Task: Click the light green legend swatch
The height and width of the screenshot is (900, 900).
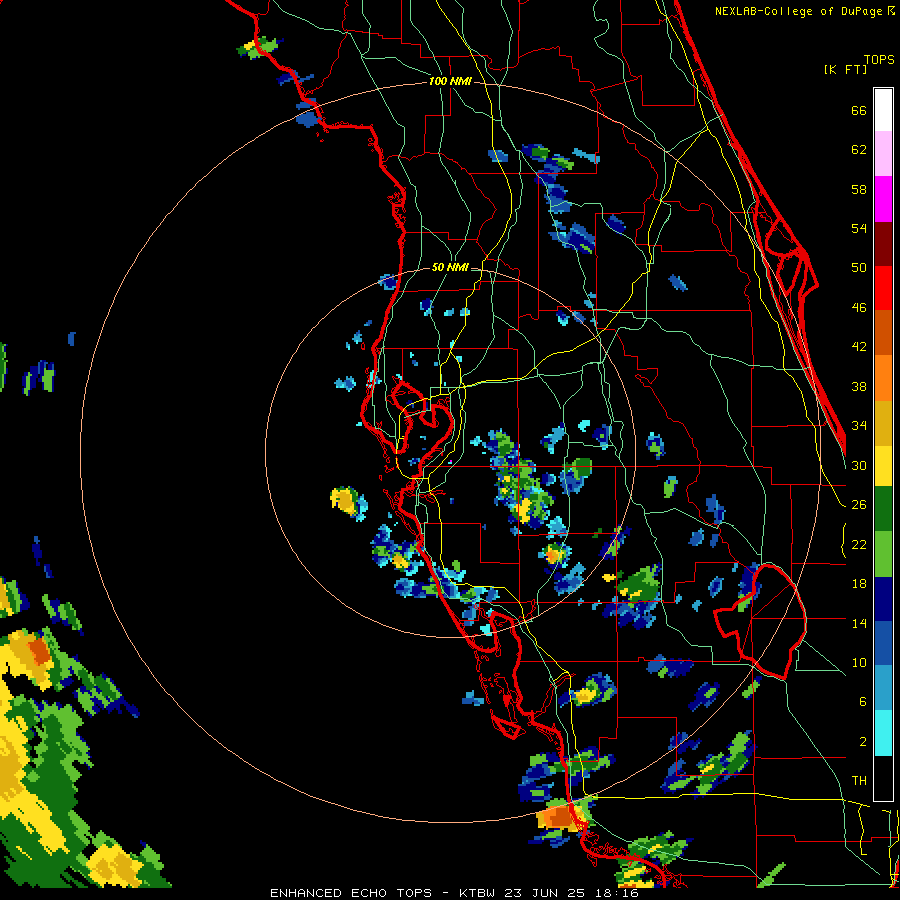Action: (x=883, y=554)
